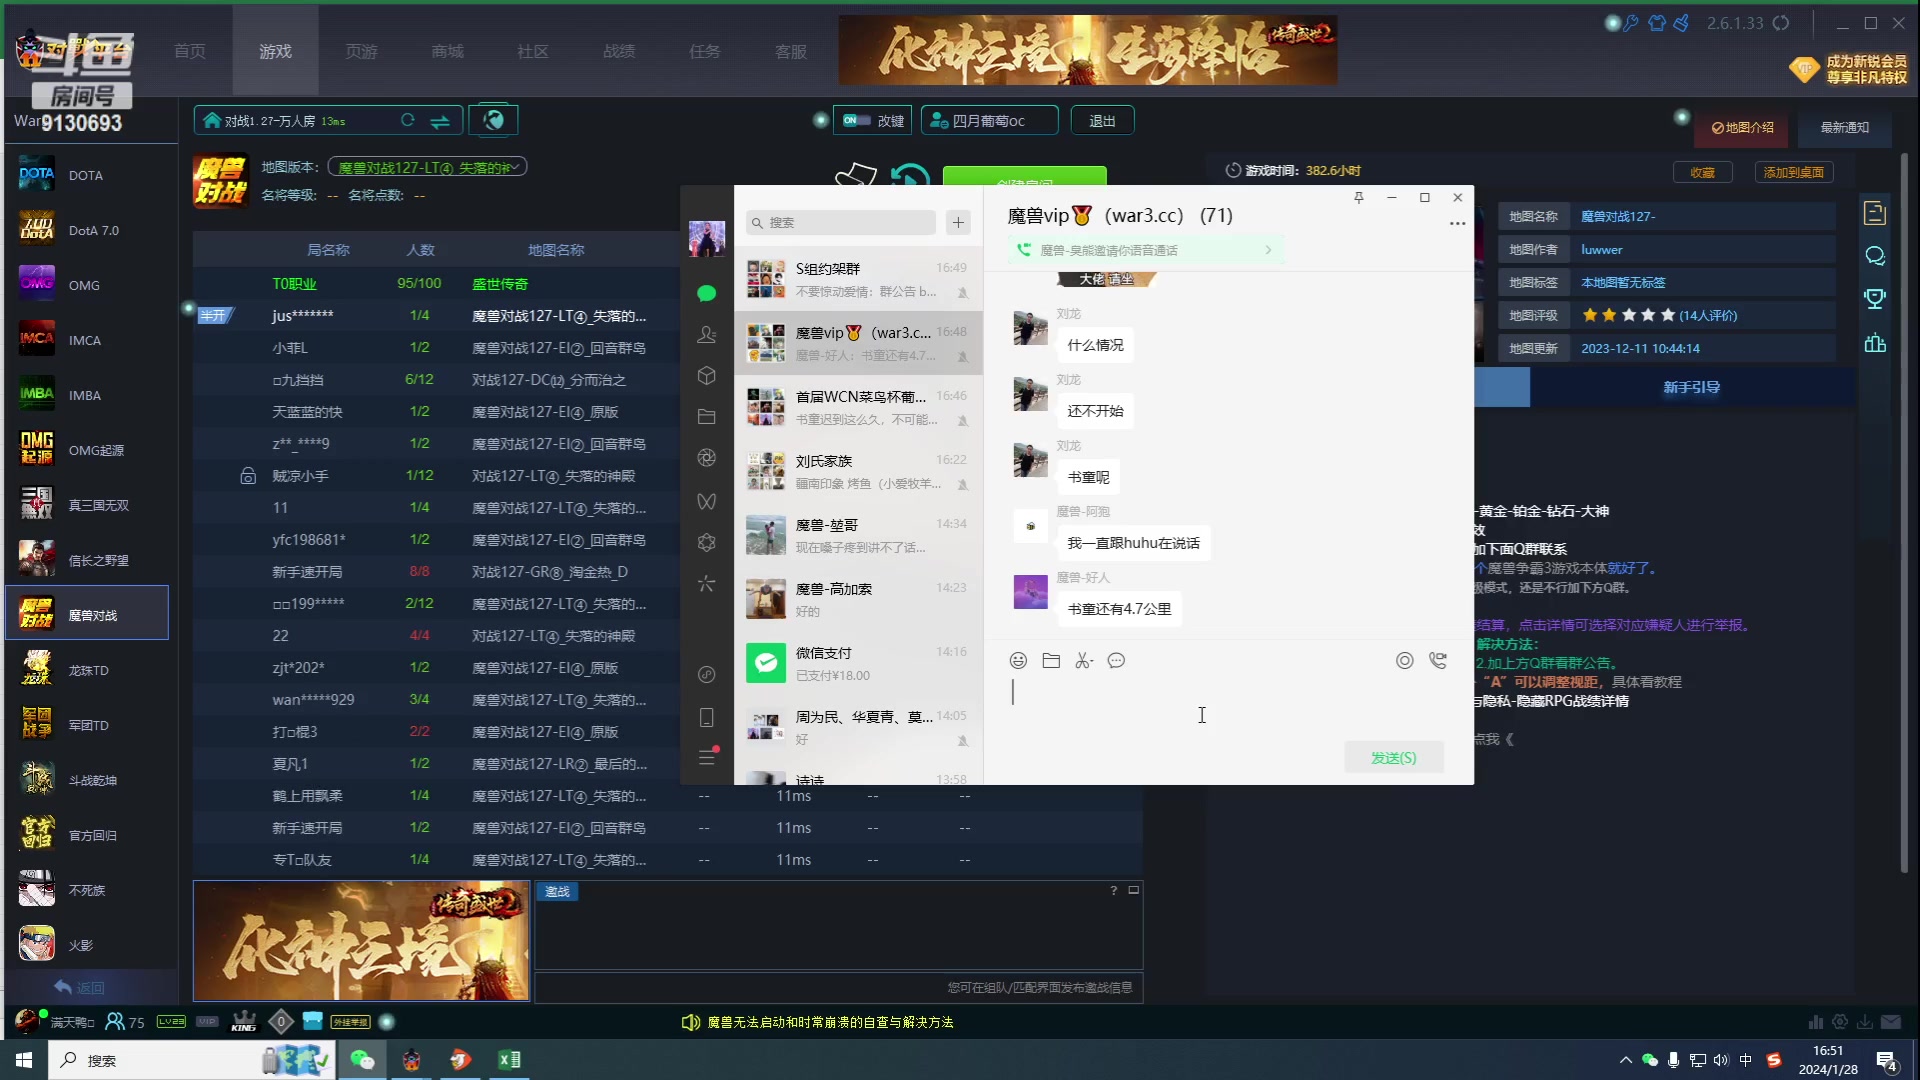The height and width of the screenshot is (1080, 1920).
Task: Open WeChat Channels butterfly icon
Action: tap(707, 501)
